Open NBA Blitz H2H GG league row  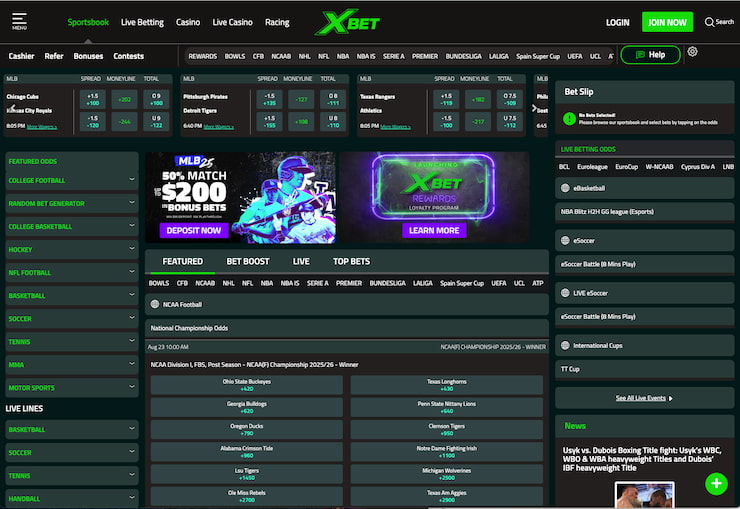pyautogui.click(x=645, y=212)
